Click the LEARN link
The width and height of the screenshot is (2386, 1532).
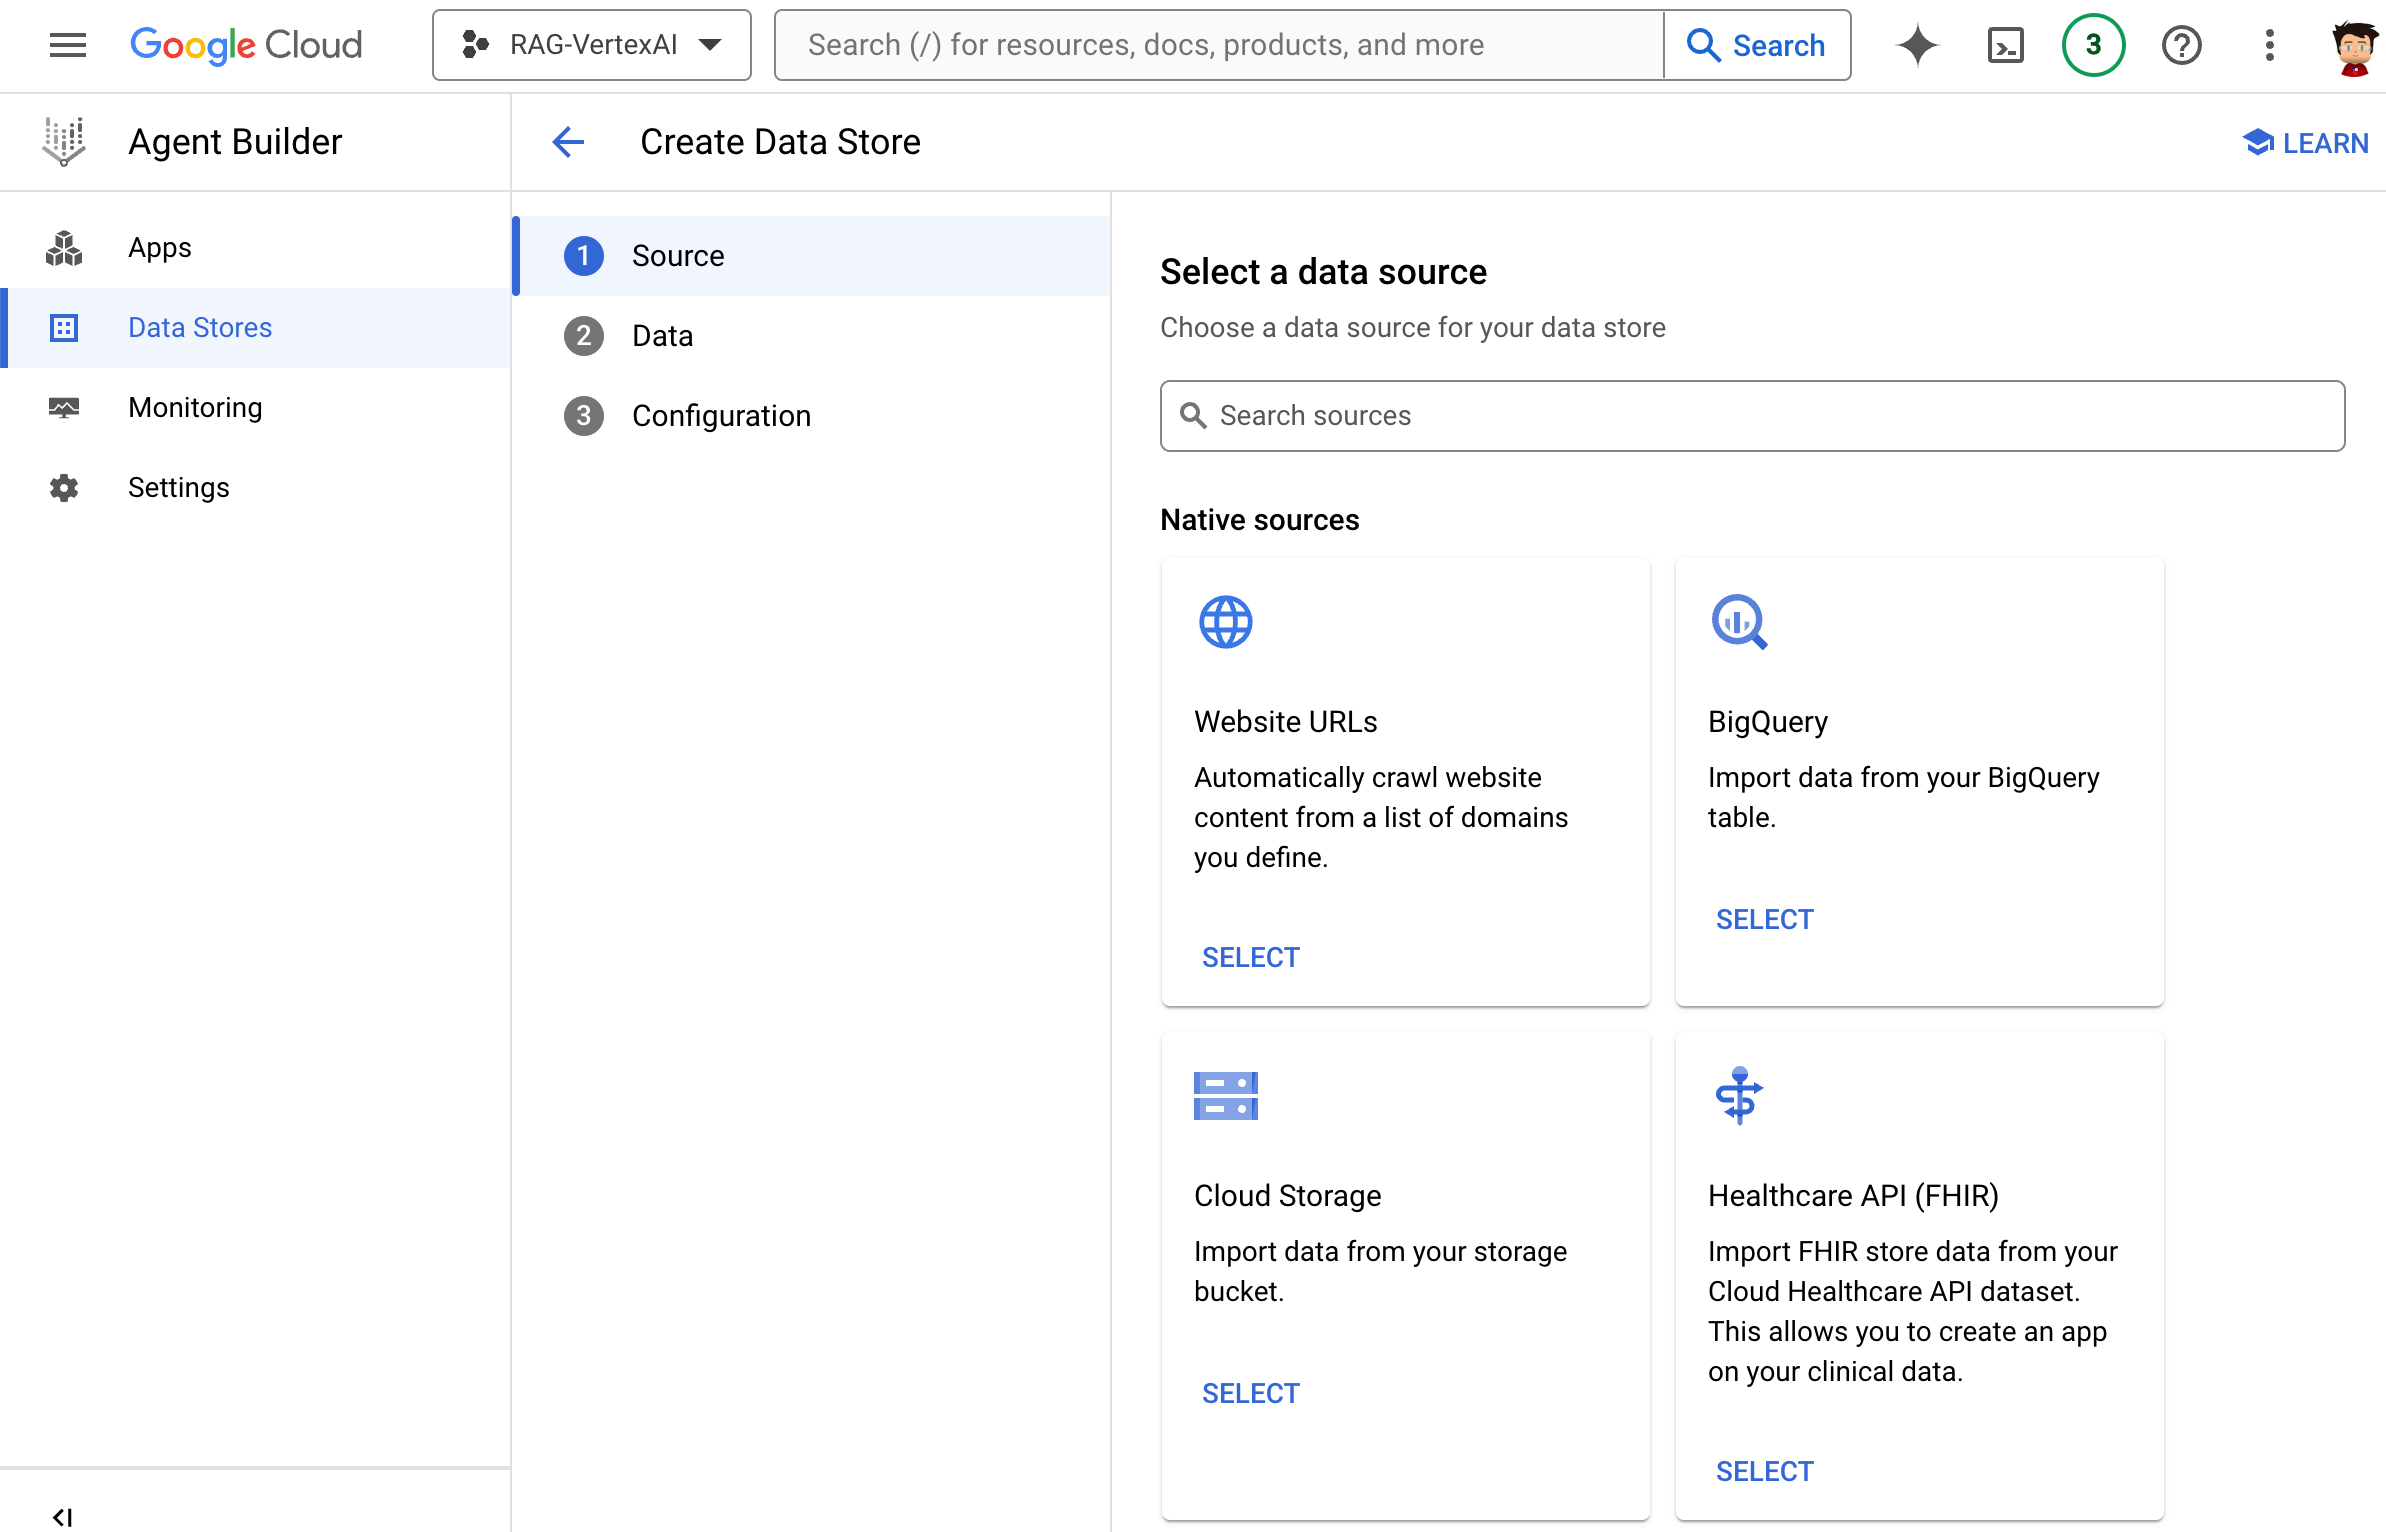tap(2306, 143)
